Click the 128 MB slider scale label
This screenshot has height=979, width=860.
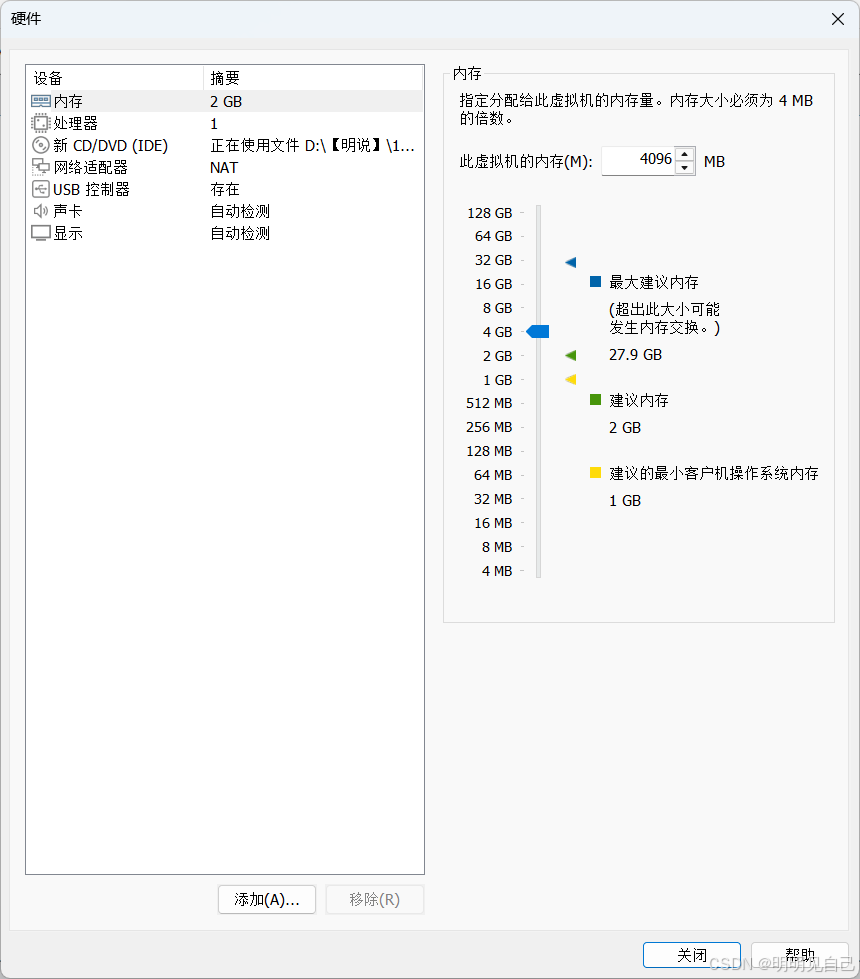(x=489, y=451)
